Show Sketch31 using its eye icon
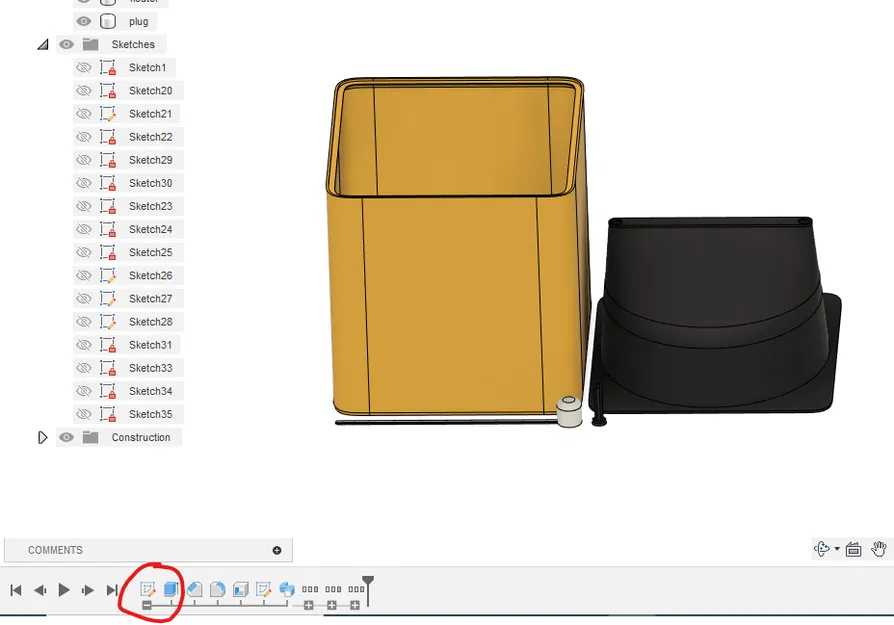Image resolution: width=894 pixels, height=625 pixels. [x=84, y=345]
